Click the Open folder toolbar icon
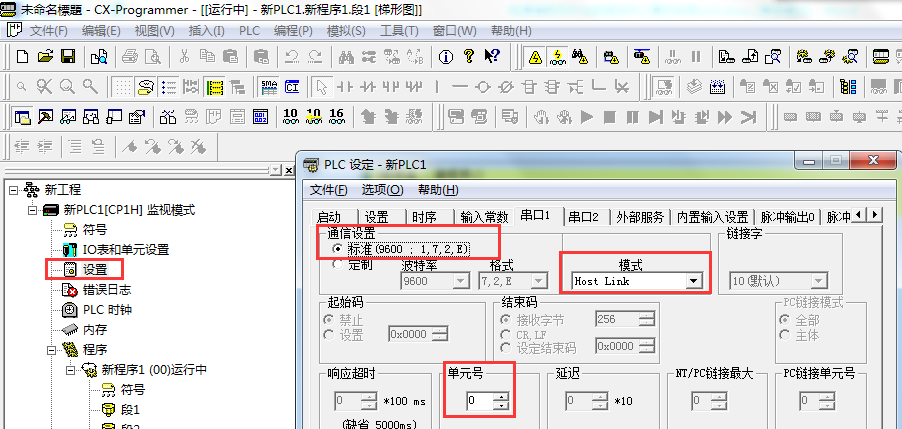This screenshot has height=429, width=902. [45, 57]
